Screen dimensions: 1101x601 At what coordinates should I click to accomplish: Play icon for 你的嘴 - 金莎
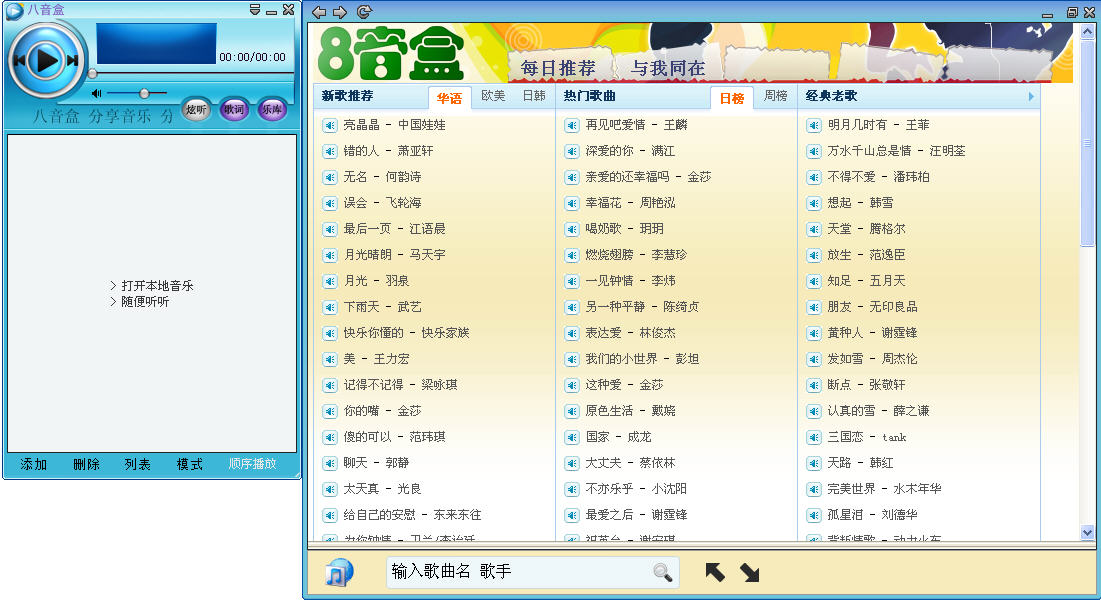pyautogui.click(x=330, y=411)
